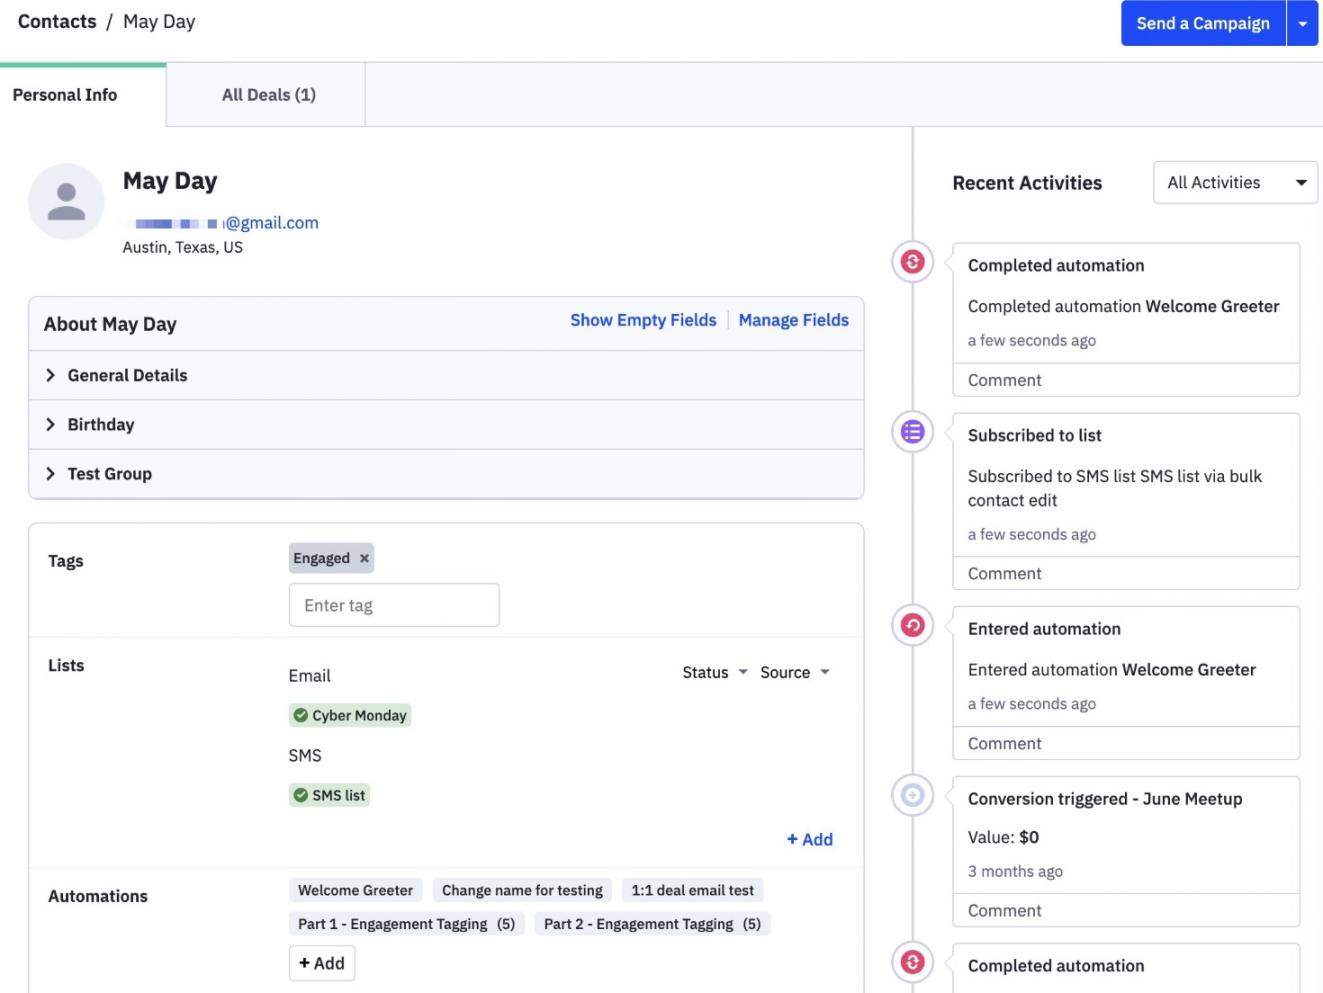
Task: Click the Send a Campaign button
Action: click(1203, 22)
